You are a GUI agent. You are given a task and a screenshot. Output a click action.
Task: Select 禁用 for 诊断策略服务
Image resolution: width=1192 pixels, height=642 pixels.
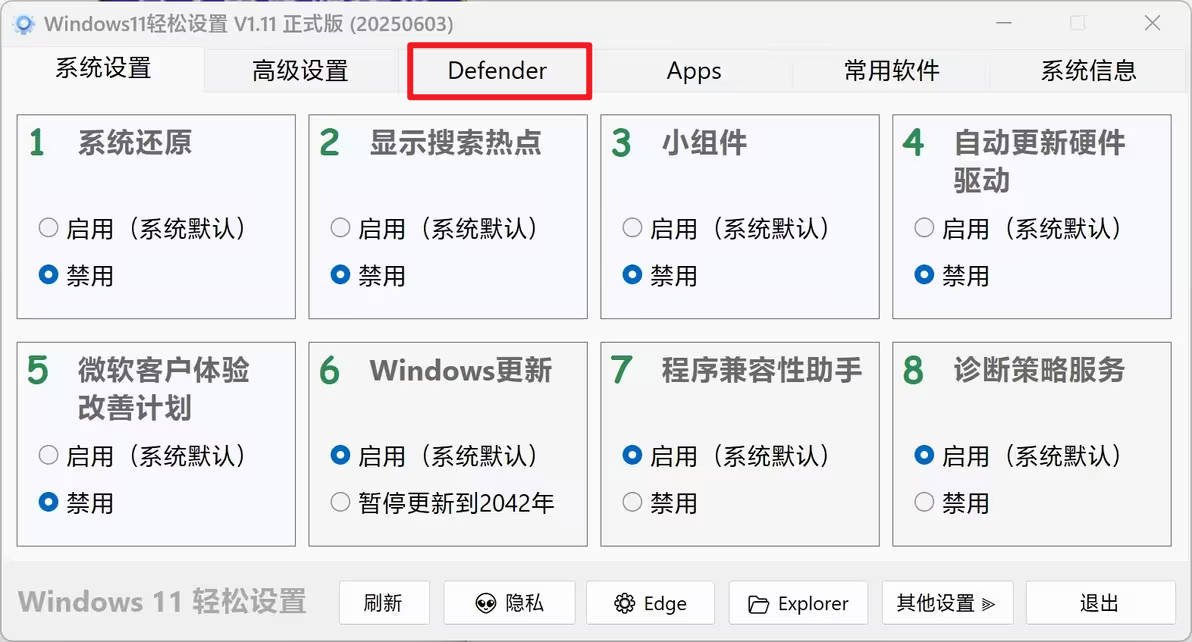pyautogui.click(x=924, y=502)
